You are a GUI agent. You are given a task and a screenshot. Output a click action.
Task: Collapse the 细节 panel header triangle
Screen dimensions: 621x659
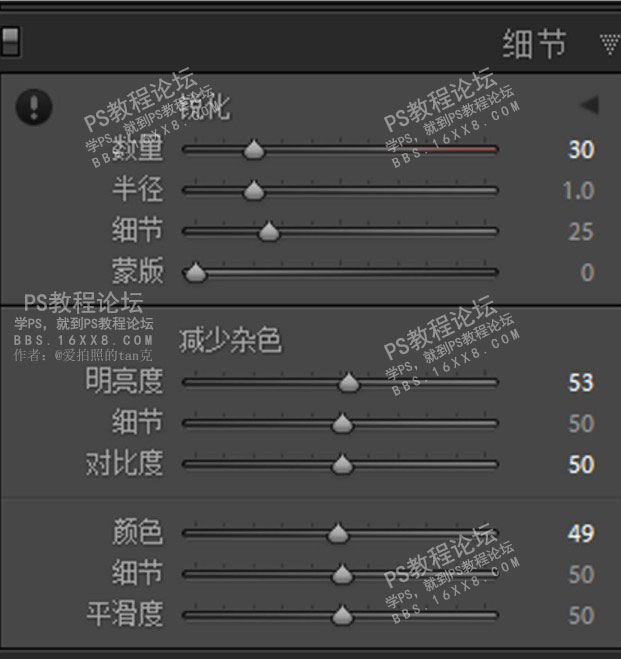(609, 45)
